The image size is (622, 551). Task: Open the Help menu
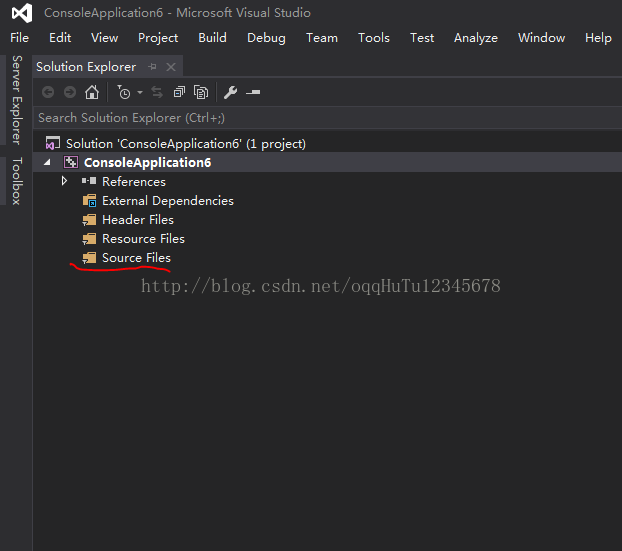(598, 38)
